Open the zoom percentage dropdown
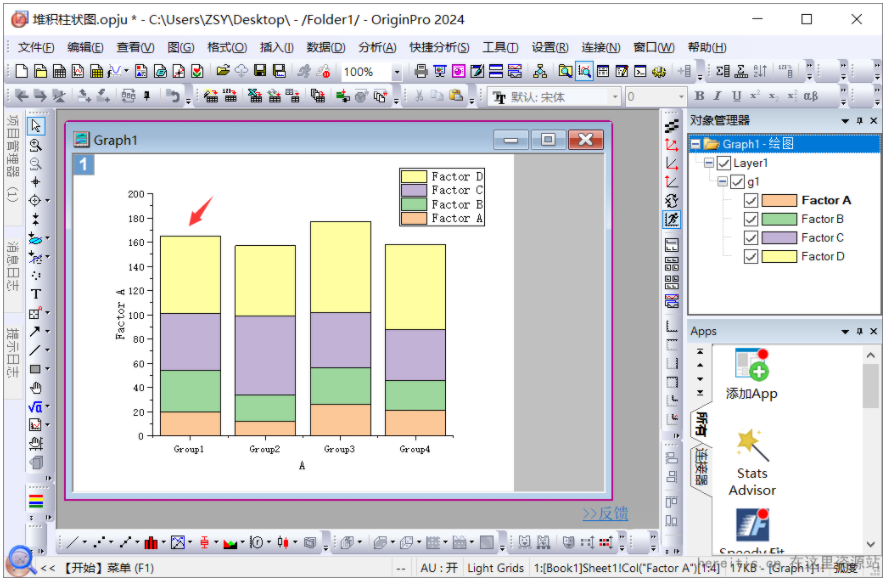The height and width of the screenshot is (581, 886). tap(397, 72)
